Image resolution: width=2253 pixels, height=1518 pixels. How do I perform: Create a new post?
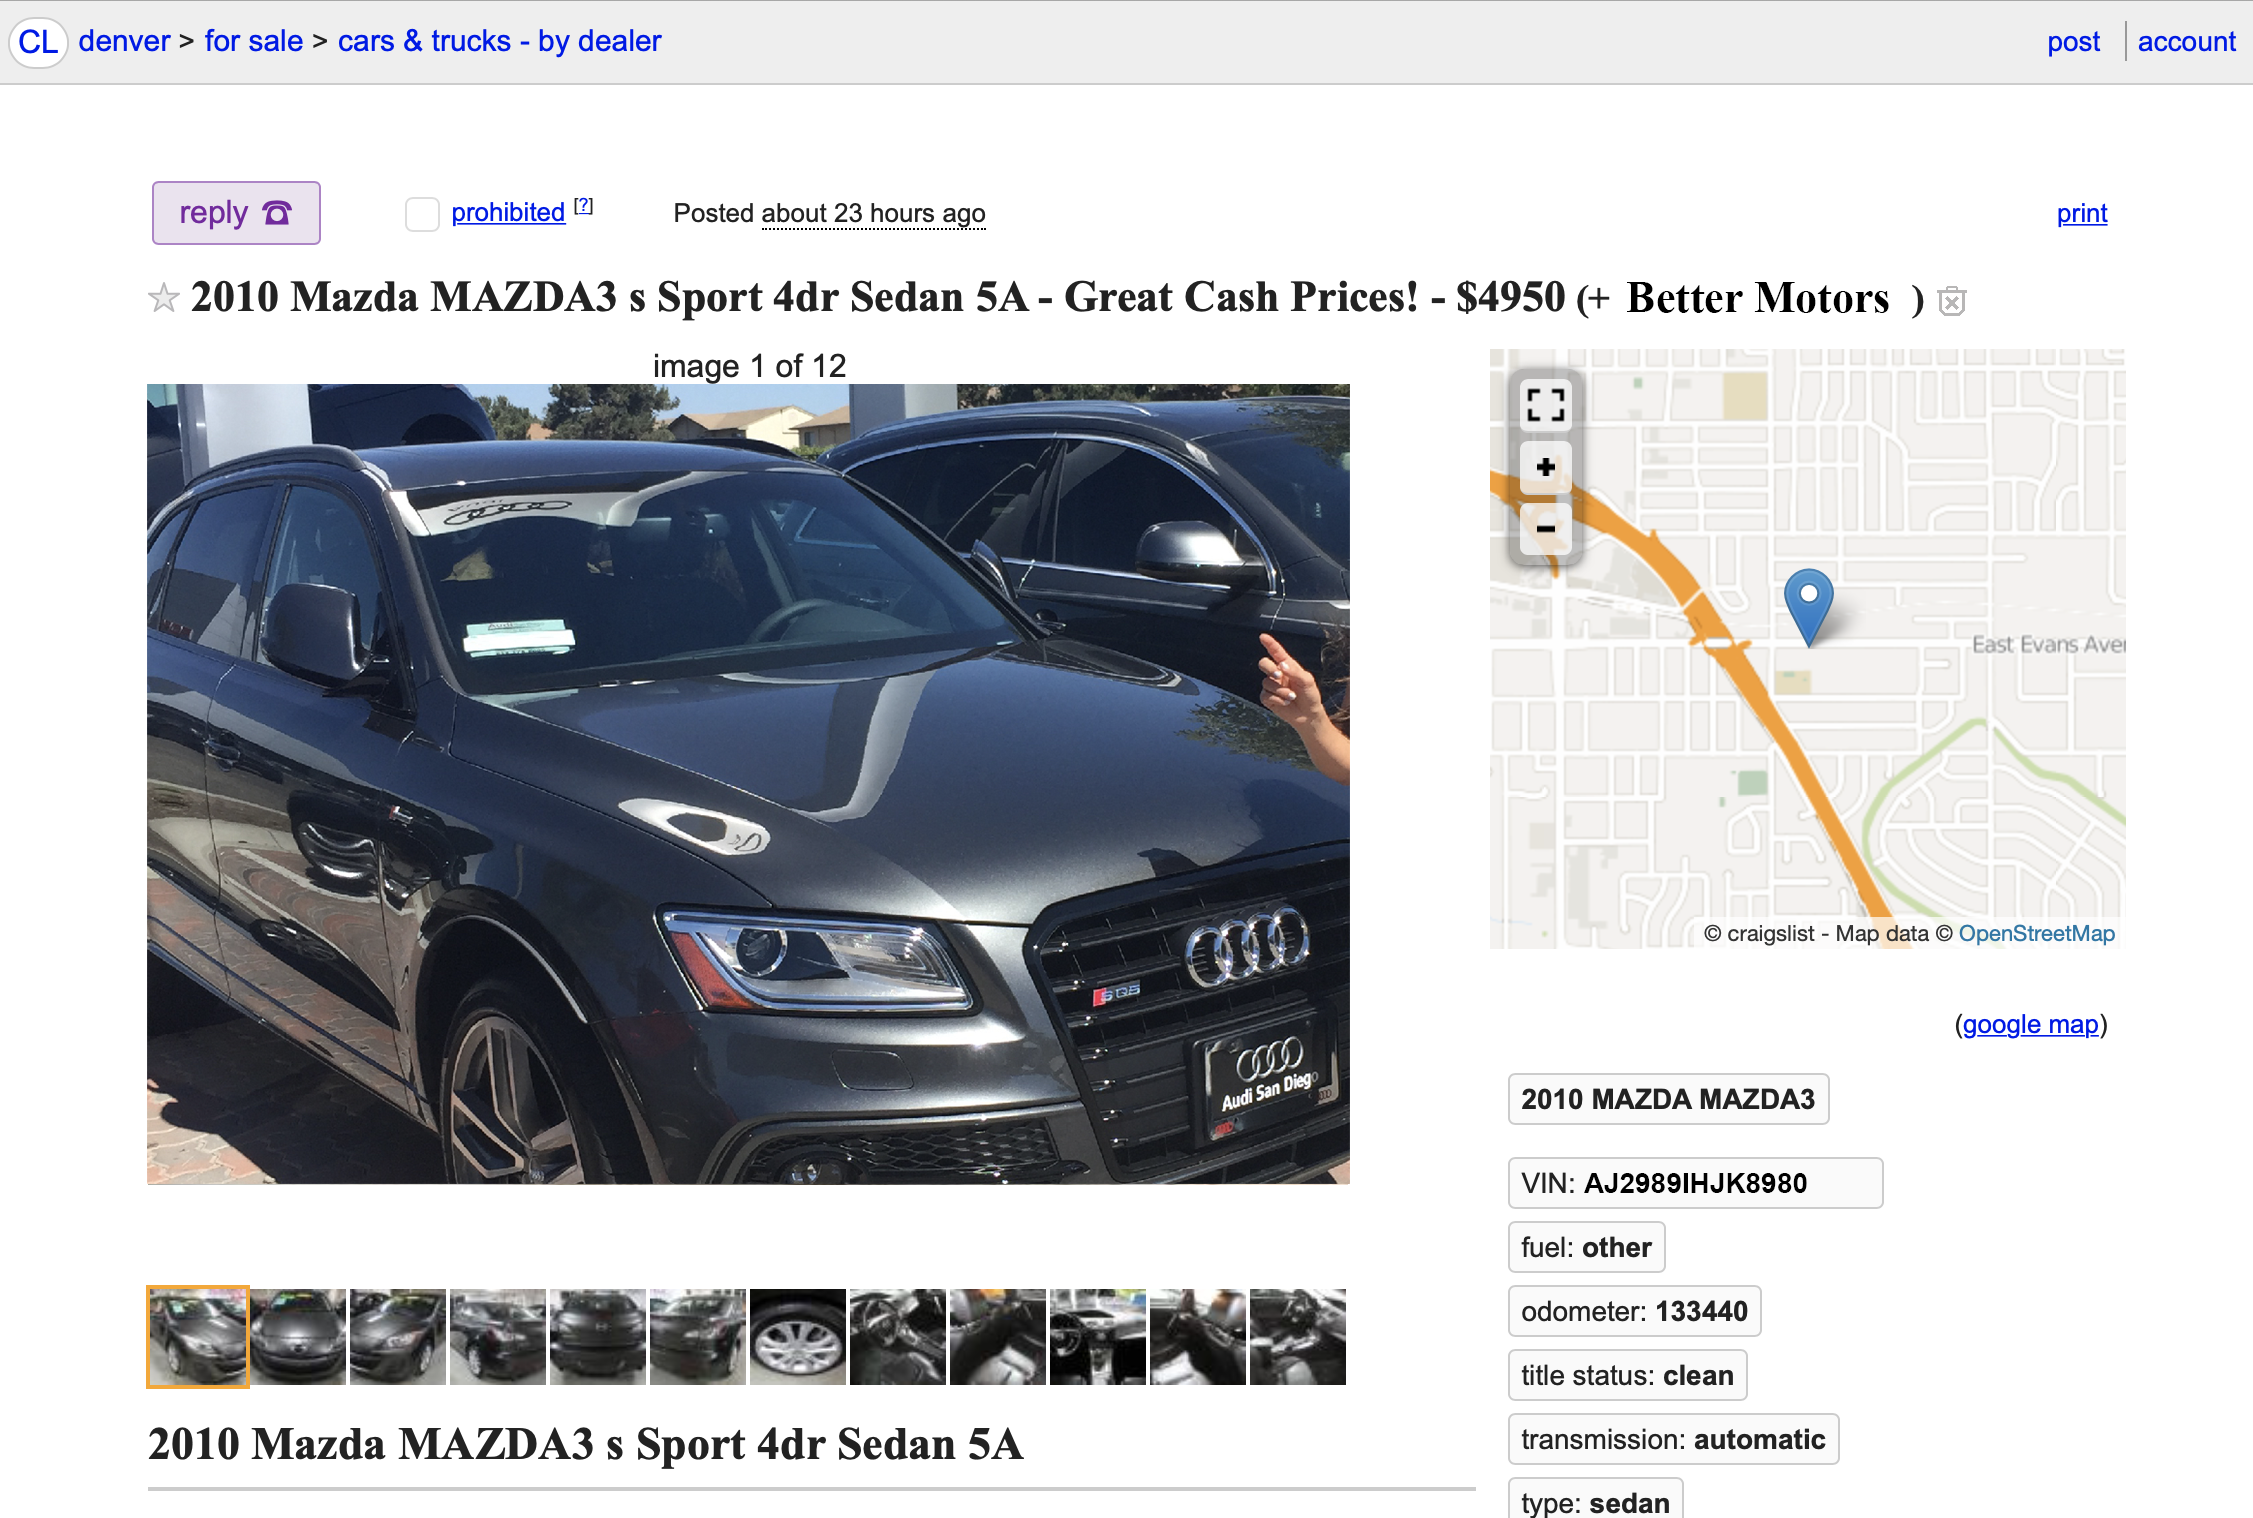tap(2073, 42)
